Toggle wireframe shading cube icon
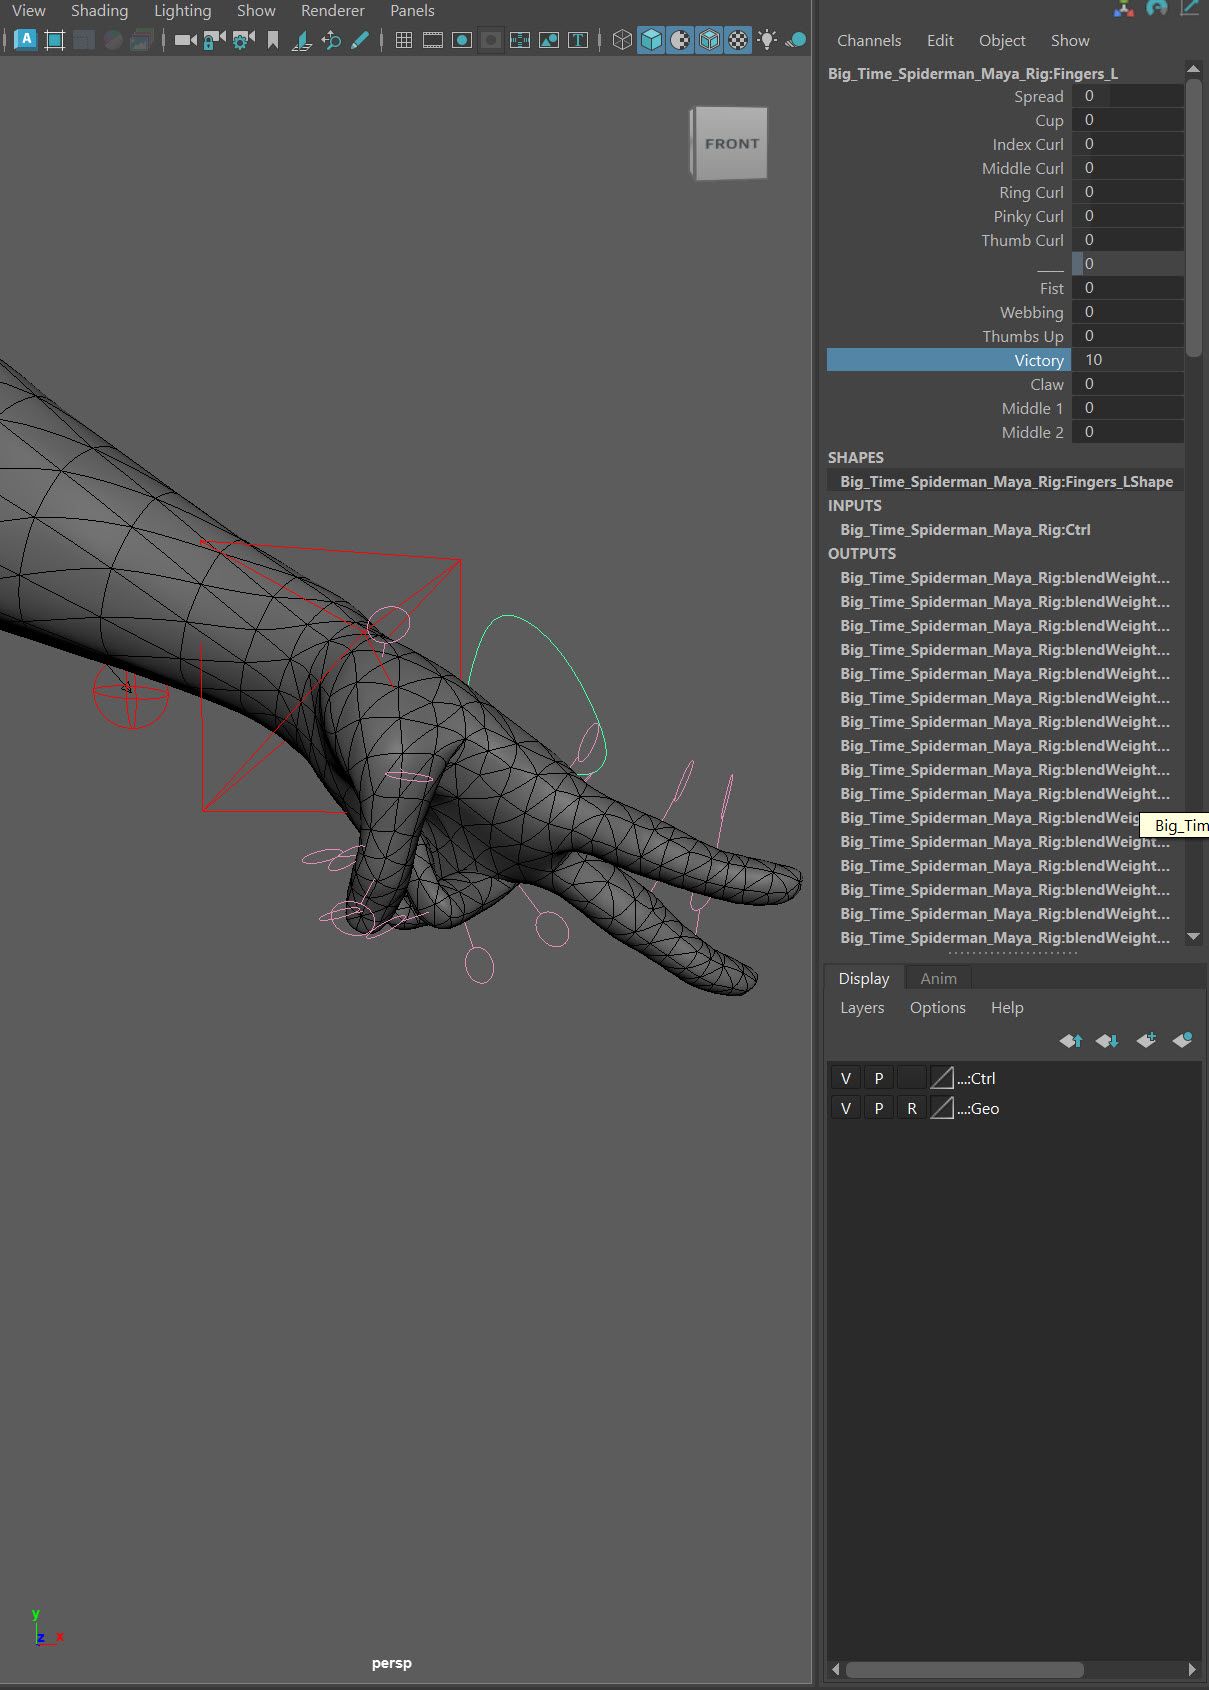The width and height of the screenshot is (1209, 1690). [x=622, y=40]
